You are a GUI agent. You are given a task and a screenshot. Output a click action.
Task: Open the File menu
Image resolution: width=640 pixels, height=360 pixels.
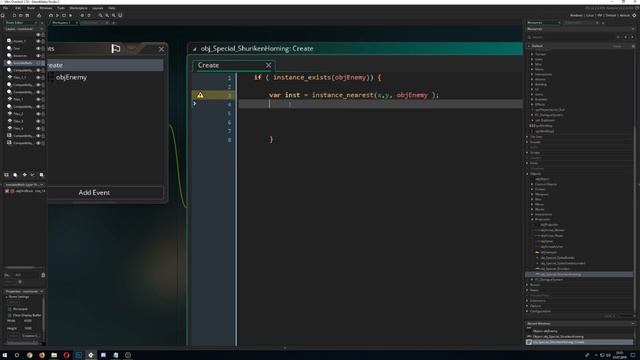[x=5, y=8]
